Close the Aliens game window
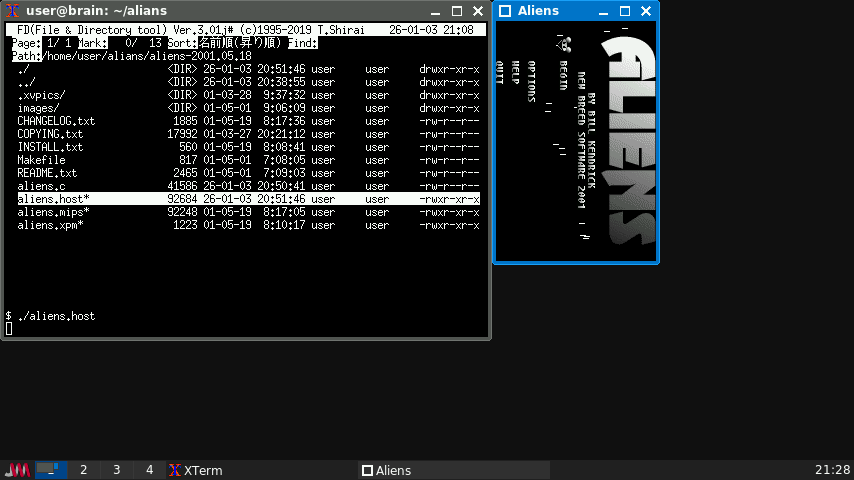This screenshot has width=854, height=480. (645, 11)
